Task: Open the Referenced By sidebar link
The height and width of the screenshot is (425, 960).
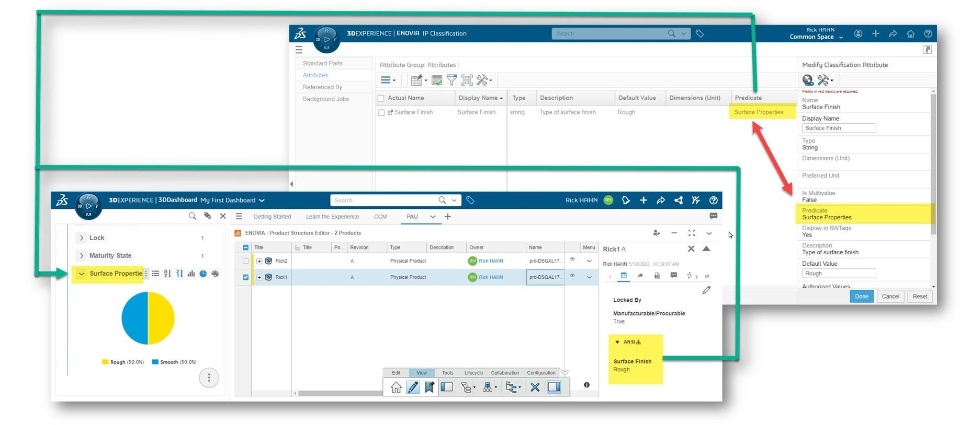Action: coord(322,87)
